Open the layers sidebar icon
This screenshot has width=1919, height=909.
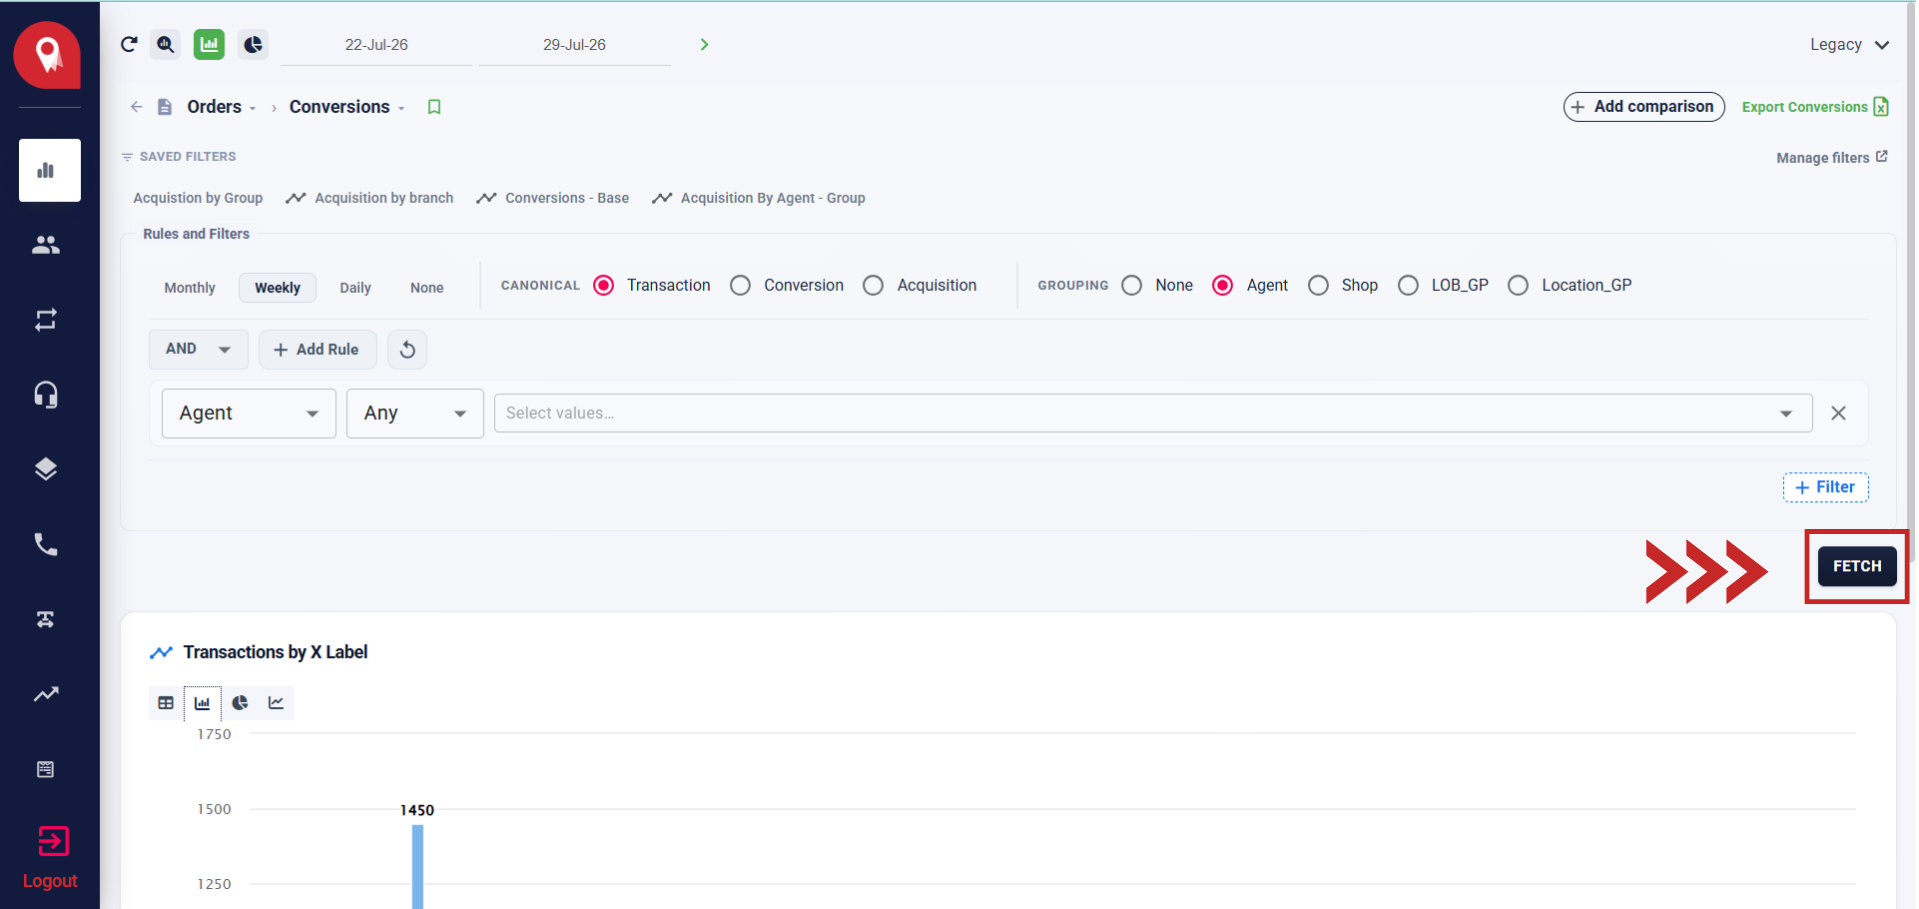click(x=46, y=469)
